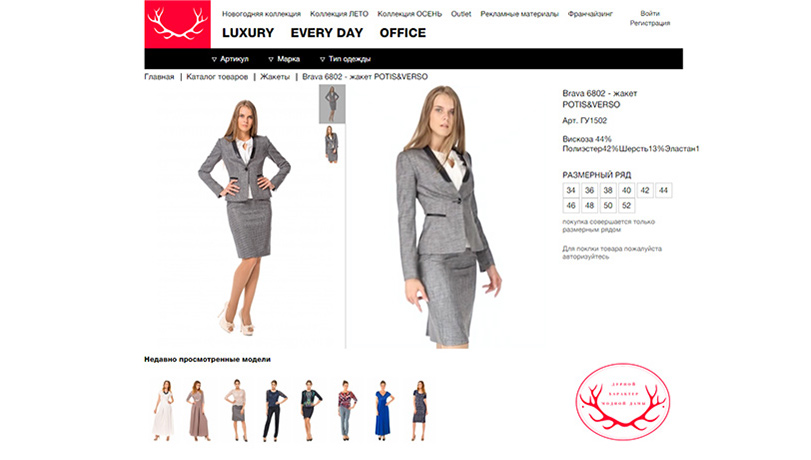Click the round red antler emblem
This screenshot has height=460, width=811.
point(623,402)
